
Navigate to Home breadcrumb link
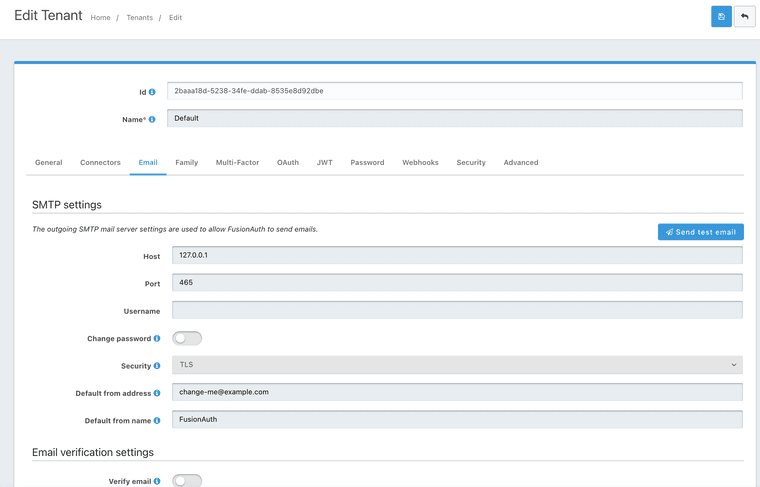tap(100, 18)
